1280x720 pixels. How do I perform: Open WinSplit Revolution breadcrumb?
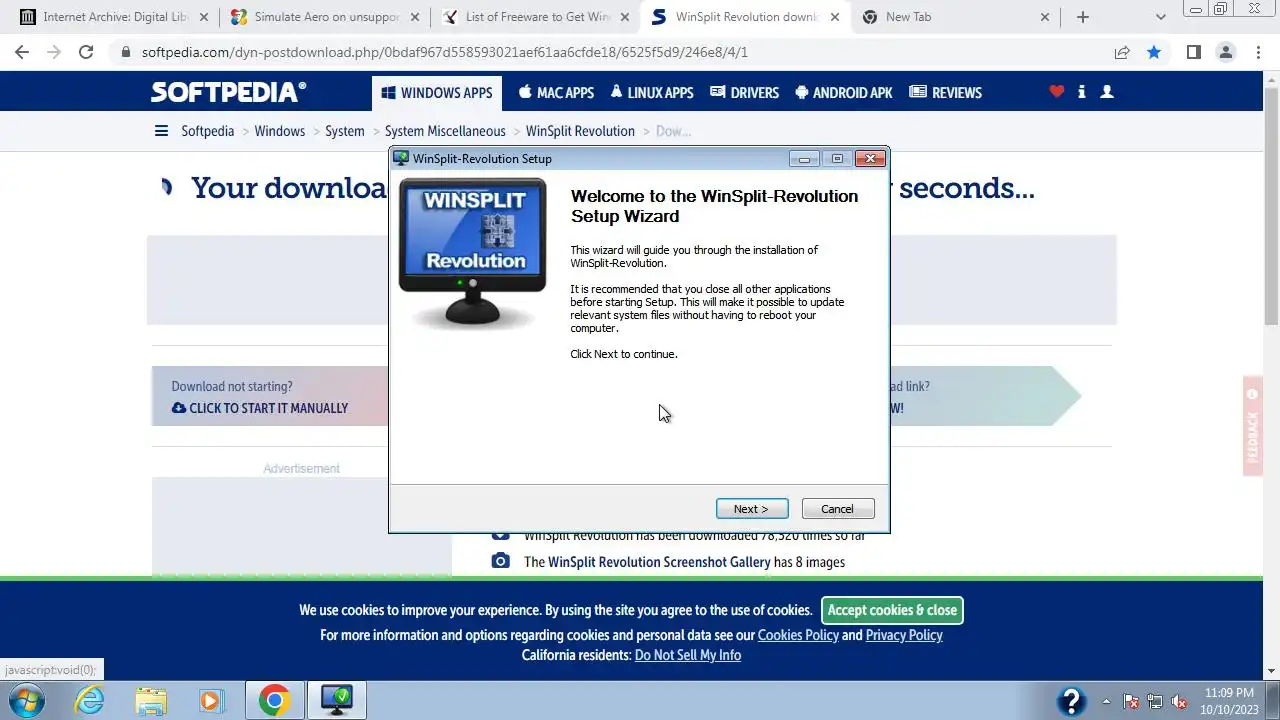tap(580, 131)
